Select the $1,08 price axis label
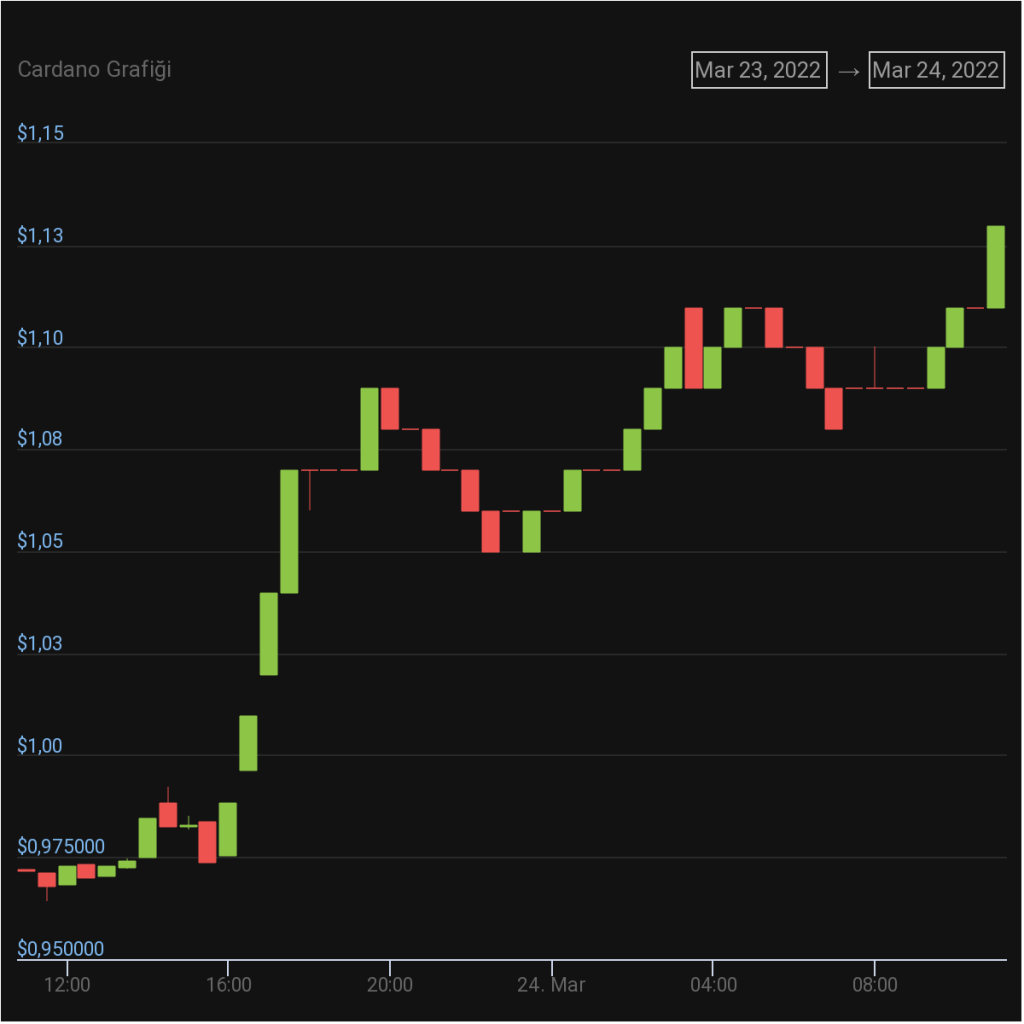Screen dimensions: 1024x1024 [x=40, y=439]
